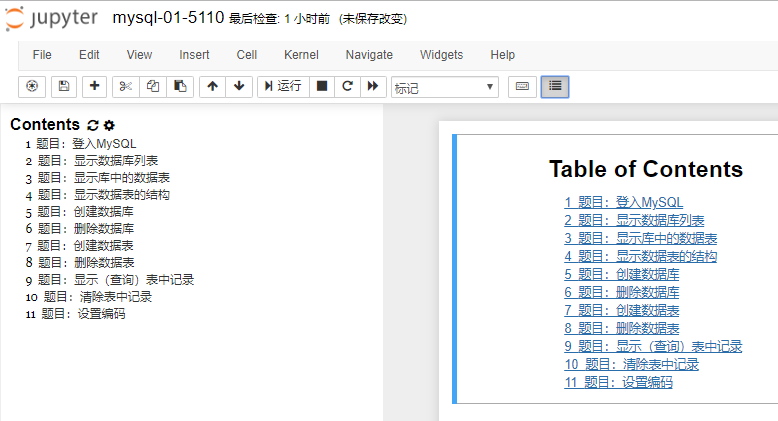Follow cell link 5 创建数据库
This screenshot has height=421, width=778.
tap(622, 275)
